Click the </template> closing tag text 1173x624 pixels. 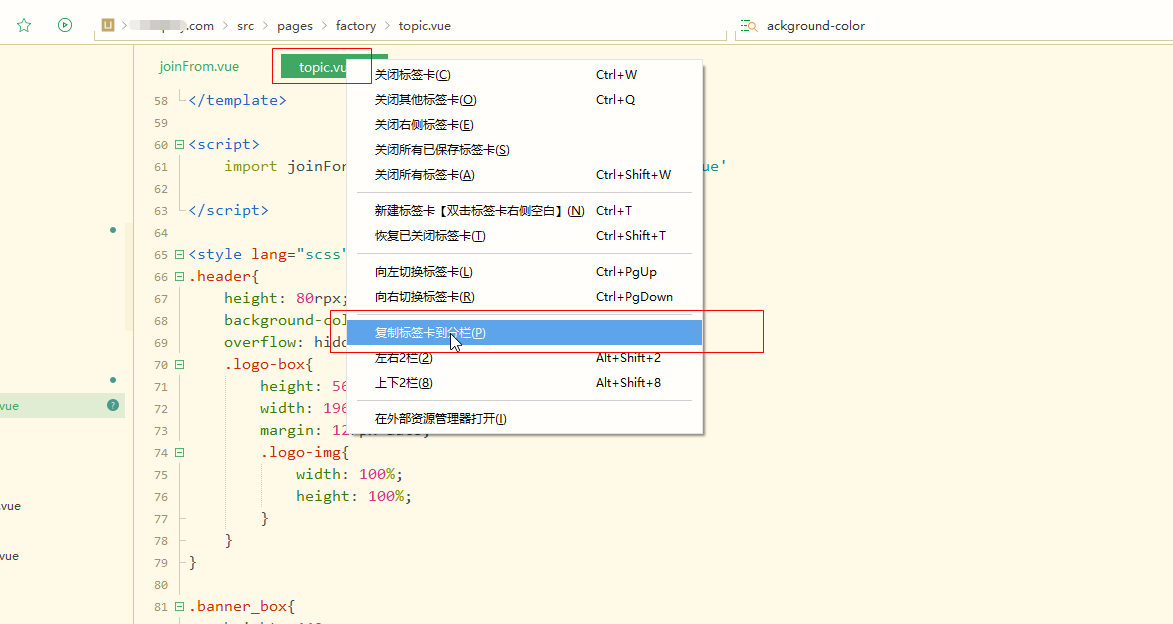(237, 100)
